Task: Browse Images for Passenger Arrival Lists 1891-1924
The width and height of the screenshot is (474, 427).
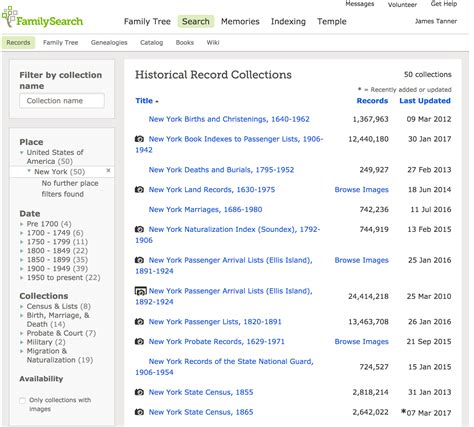Action: coord(362,260)
